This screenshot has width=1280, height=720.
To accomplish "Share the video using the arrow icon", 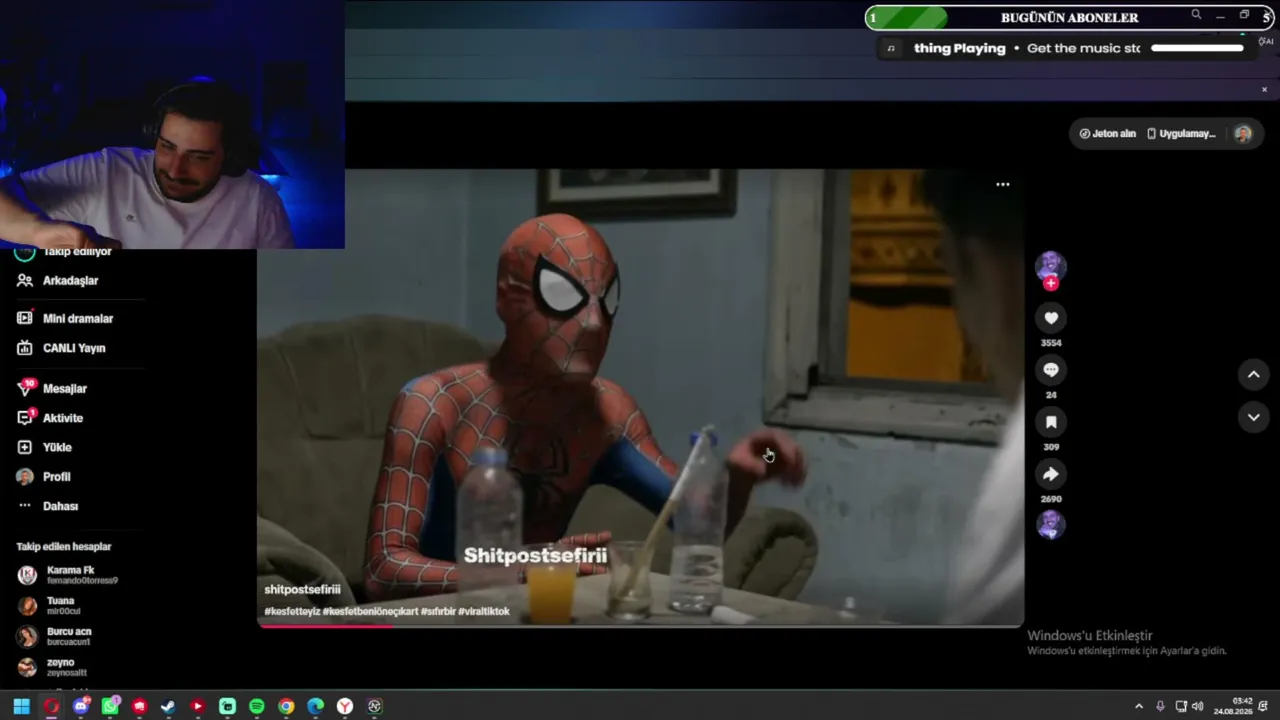I will tap(1050, 474).
